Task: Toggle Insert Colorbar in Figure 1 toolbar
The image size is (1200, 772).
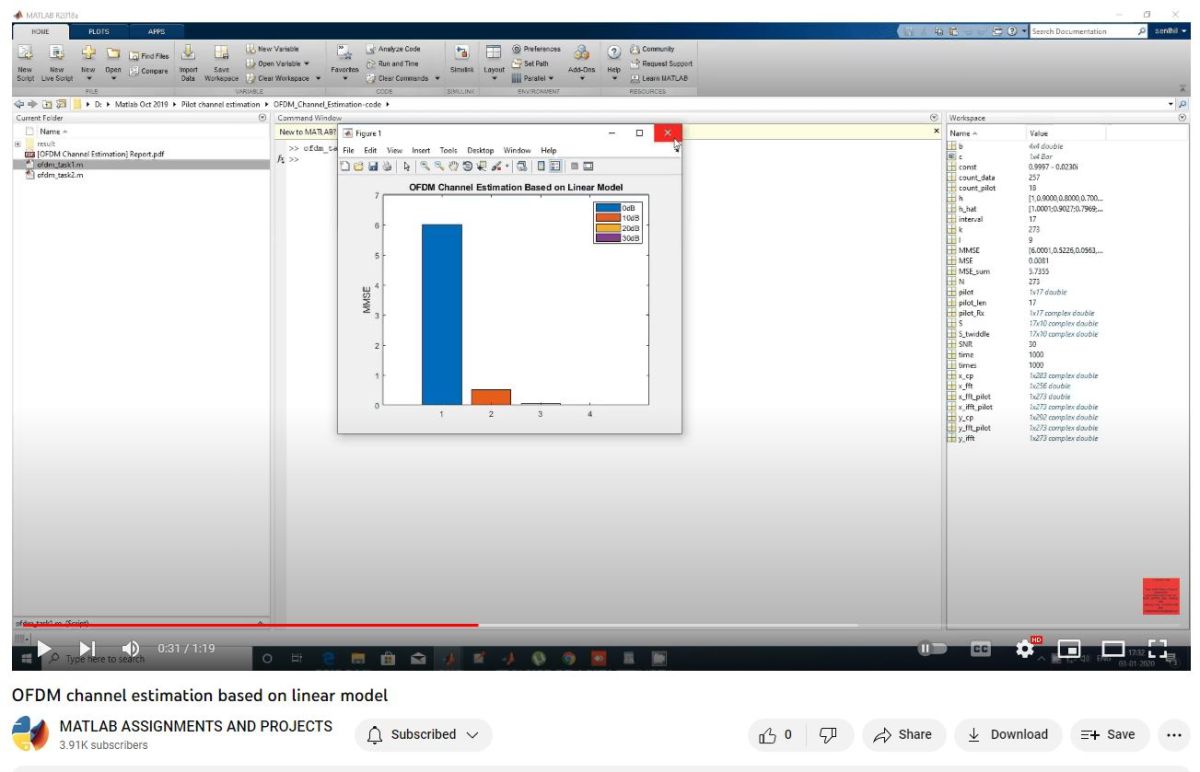Action: pos(541,166)
